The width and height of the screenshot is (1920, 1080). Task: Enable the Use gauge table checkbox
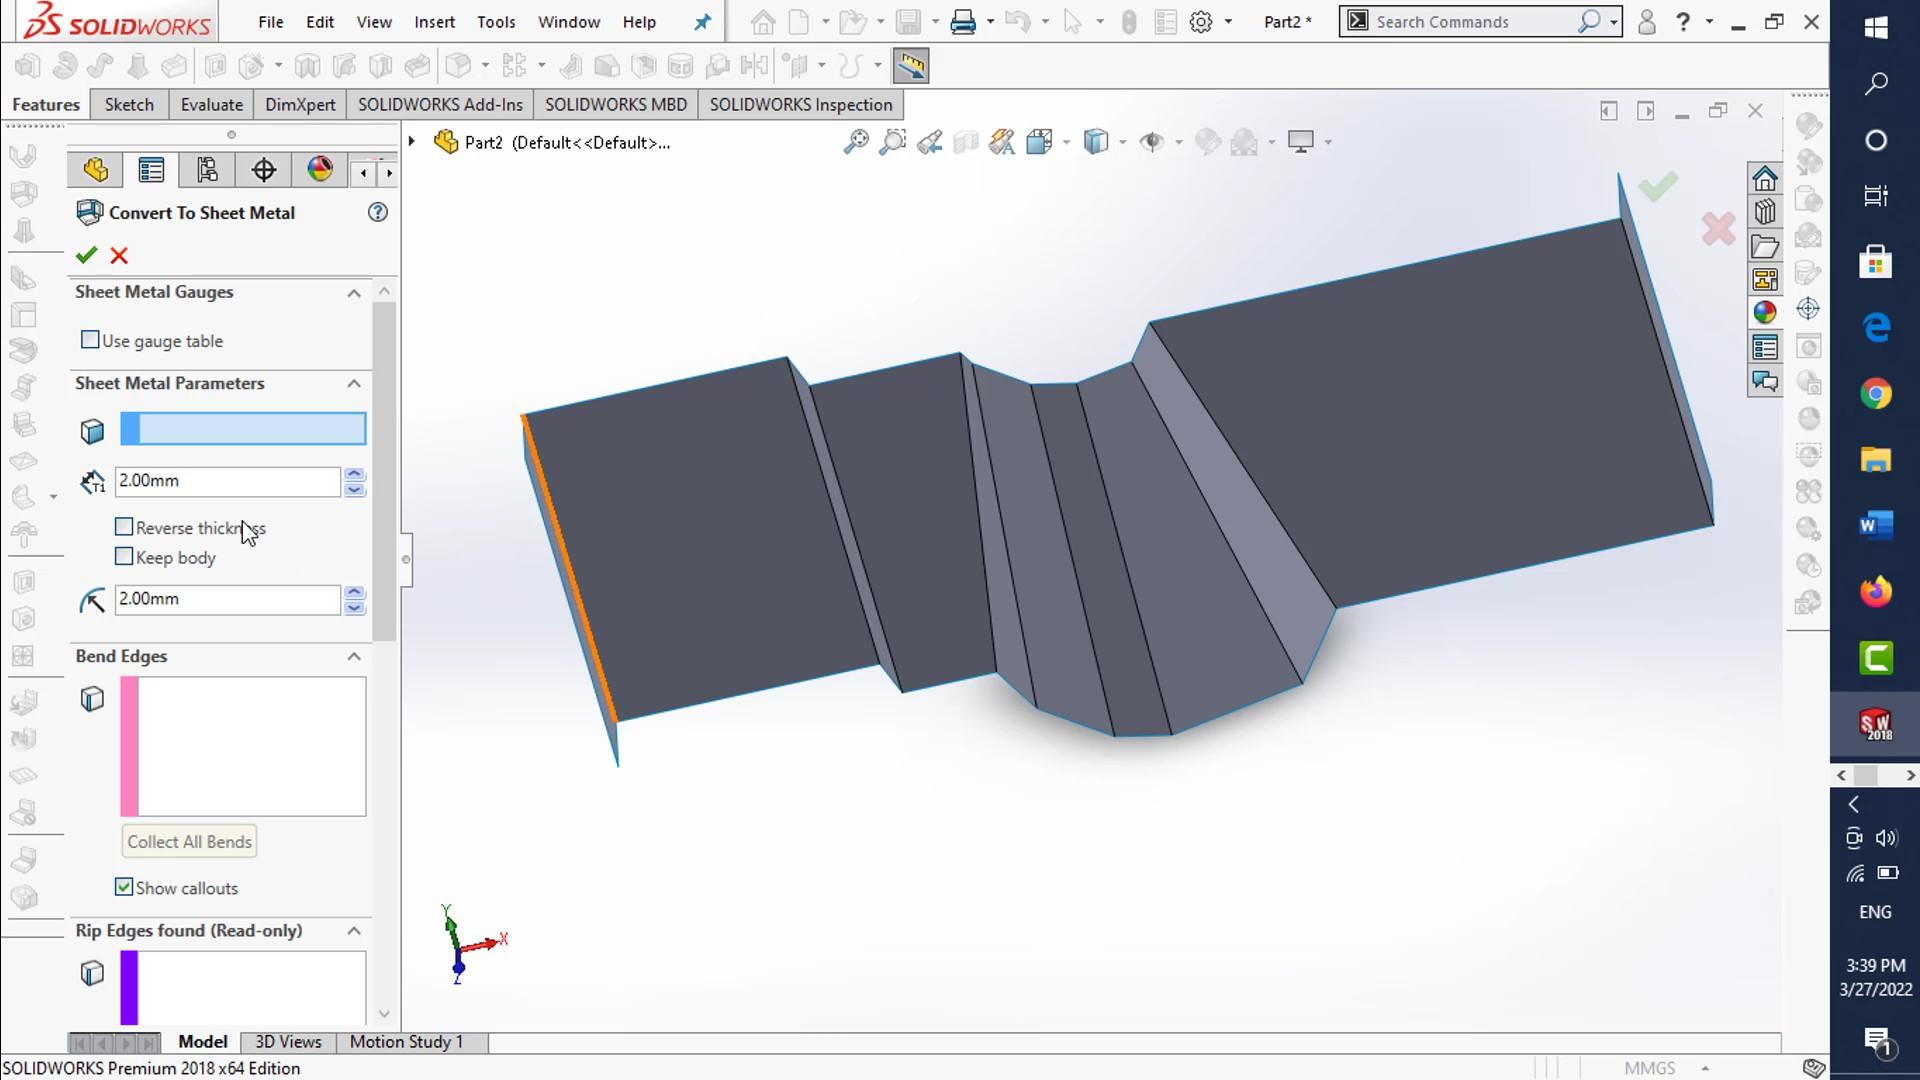point(91,340)
